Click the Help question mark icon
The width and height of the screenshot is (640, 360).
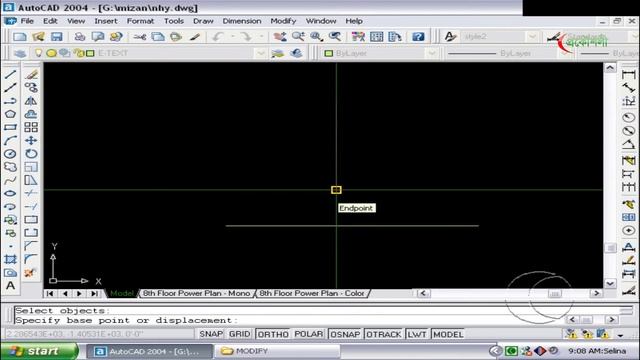tap(418, 37)
